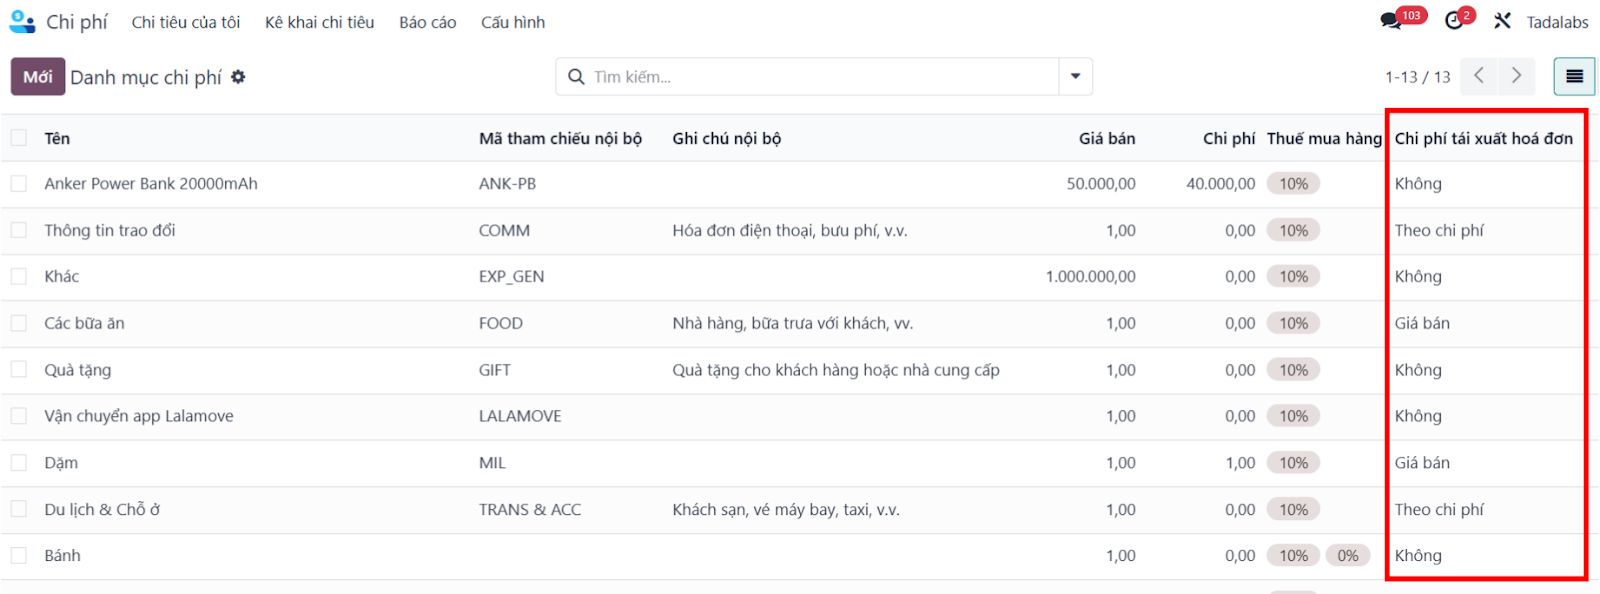
Task: Open the Báo cáo menu
Action: coord(428,22)
